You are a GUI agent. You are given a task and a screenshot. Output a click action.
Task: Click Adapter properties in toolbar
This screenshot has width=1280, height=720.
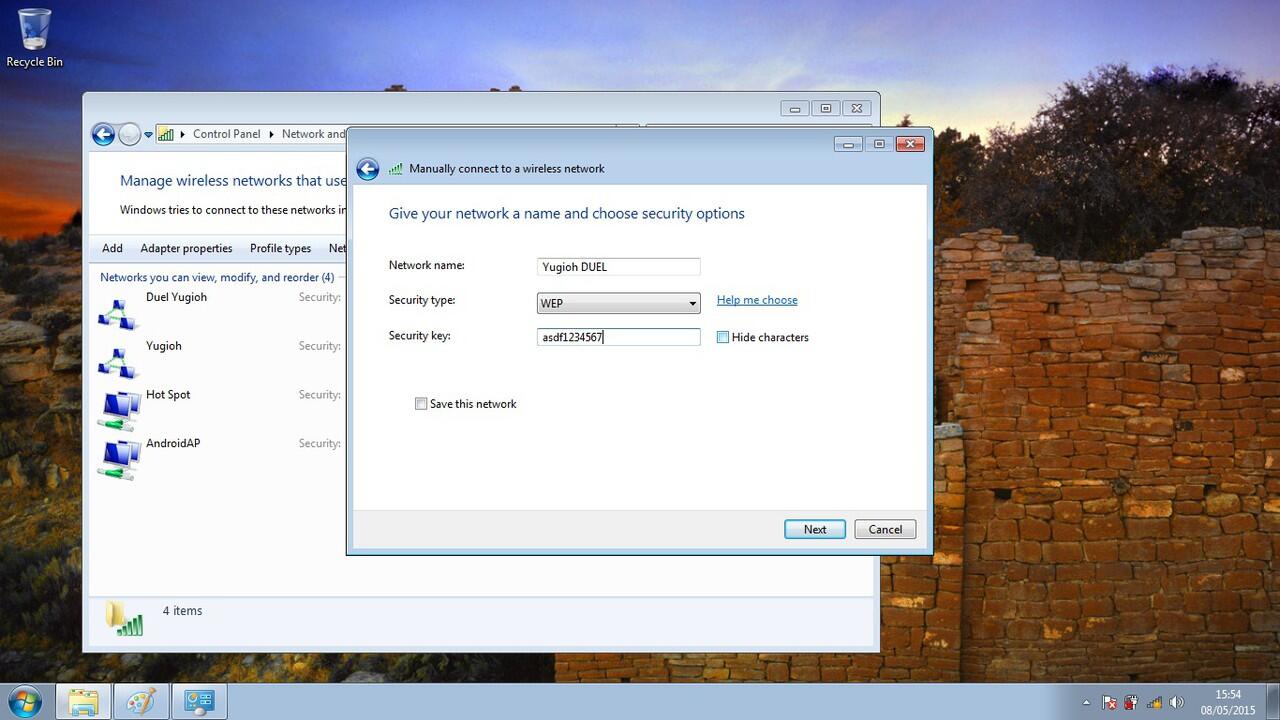(186, 248)
